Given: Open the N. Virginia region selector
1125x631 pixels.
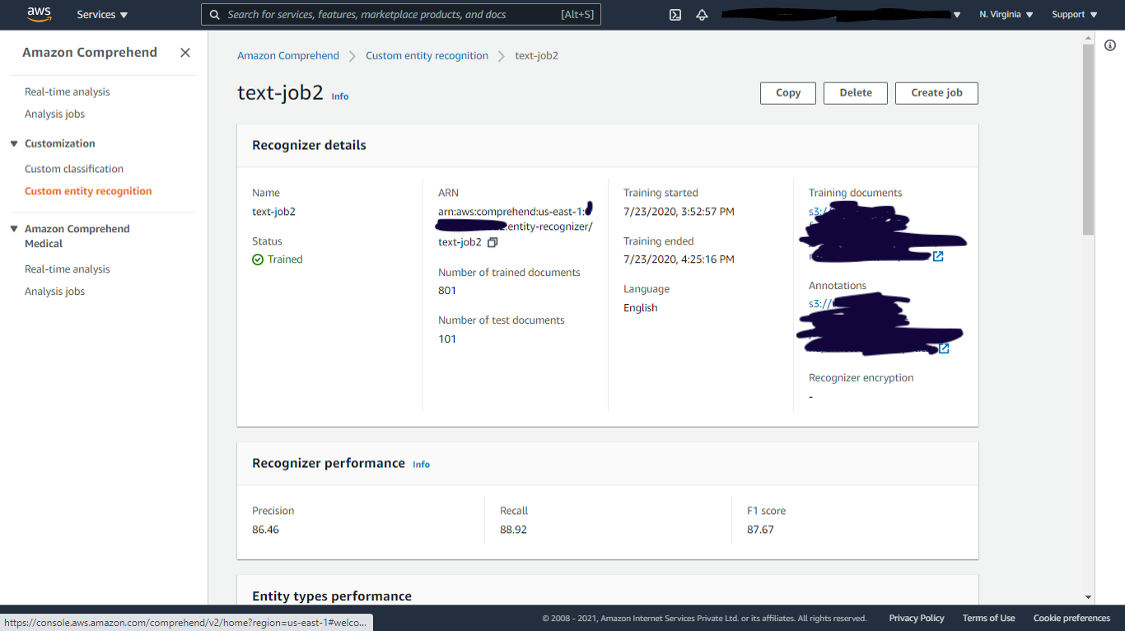Looking at the screenshot, I should click(x=1006, y=14).
